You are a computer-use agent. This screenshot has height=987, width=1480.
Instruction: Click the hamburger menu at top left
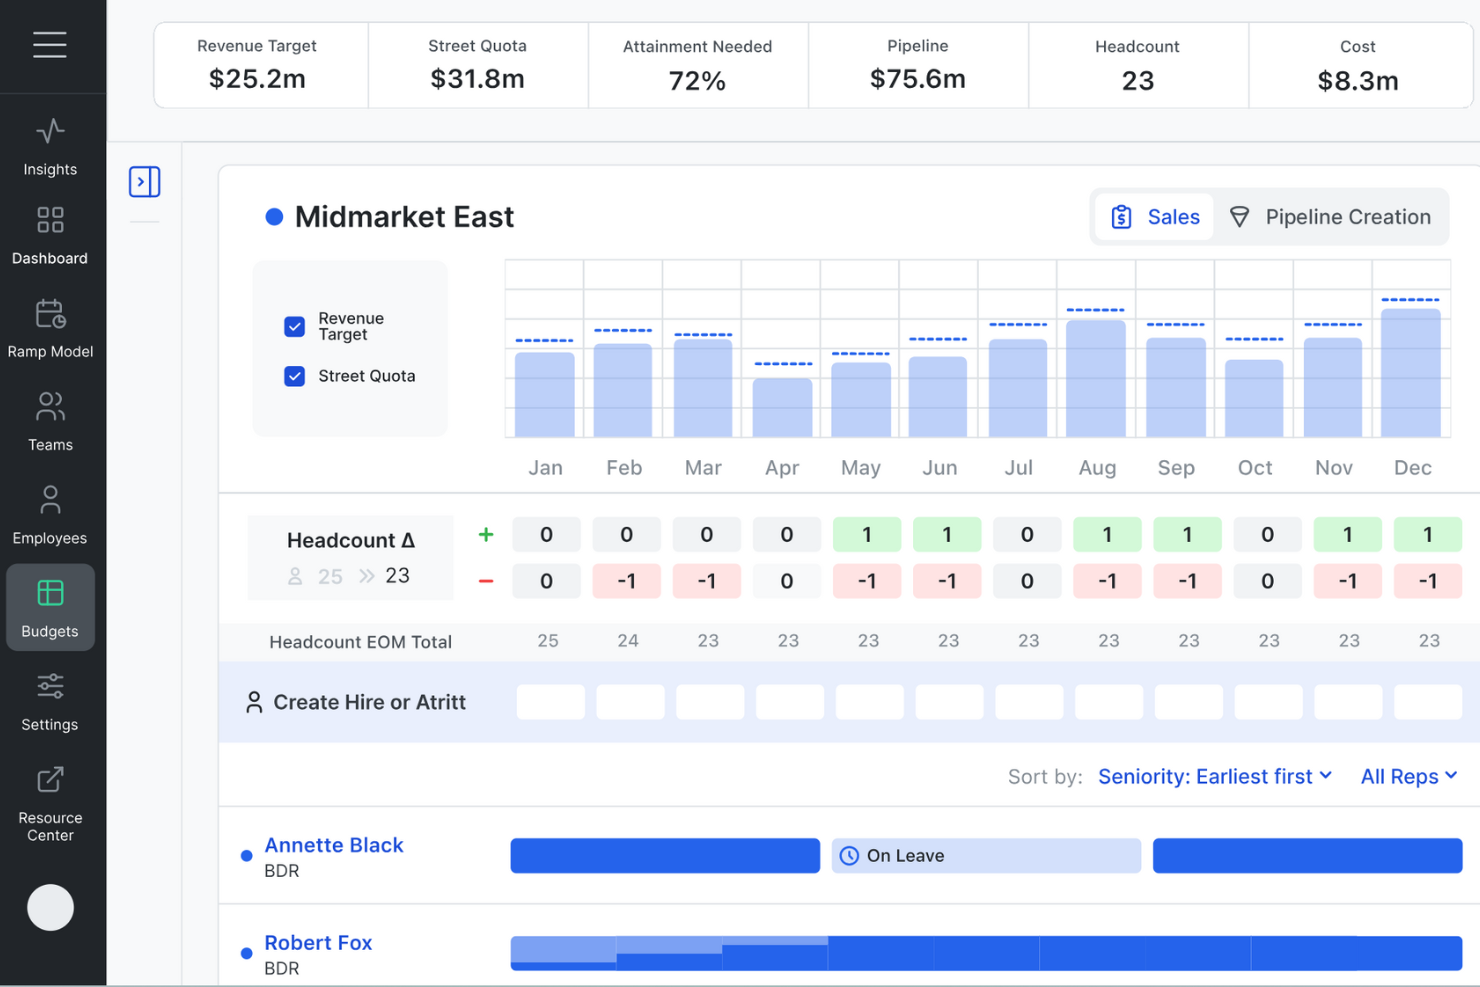click(50, 44)
